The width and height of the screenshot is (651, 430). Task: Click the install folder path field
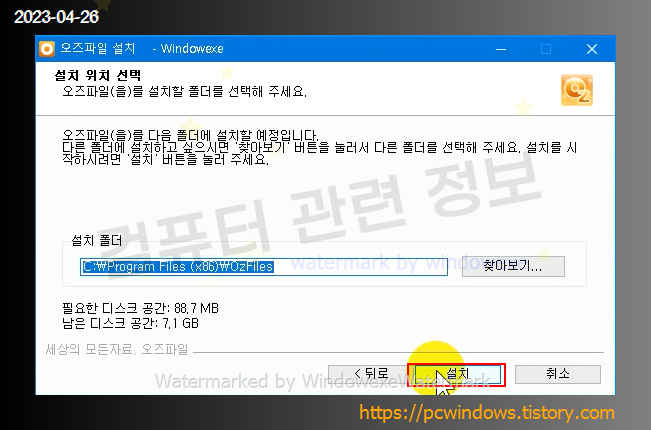[264, 266]
